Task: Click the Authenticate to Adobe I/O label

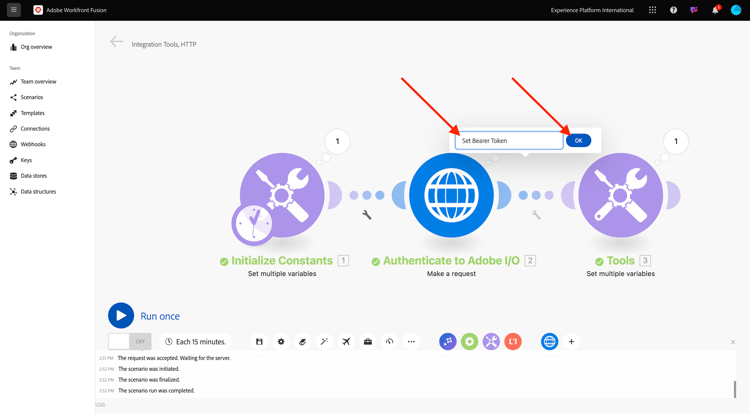Action: point(451,261)
